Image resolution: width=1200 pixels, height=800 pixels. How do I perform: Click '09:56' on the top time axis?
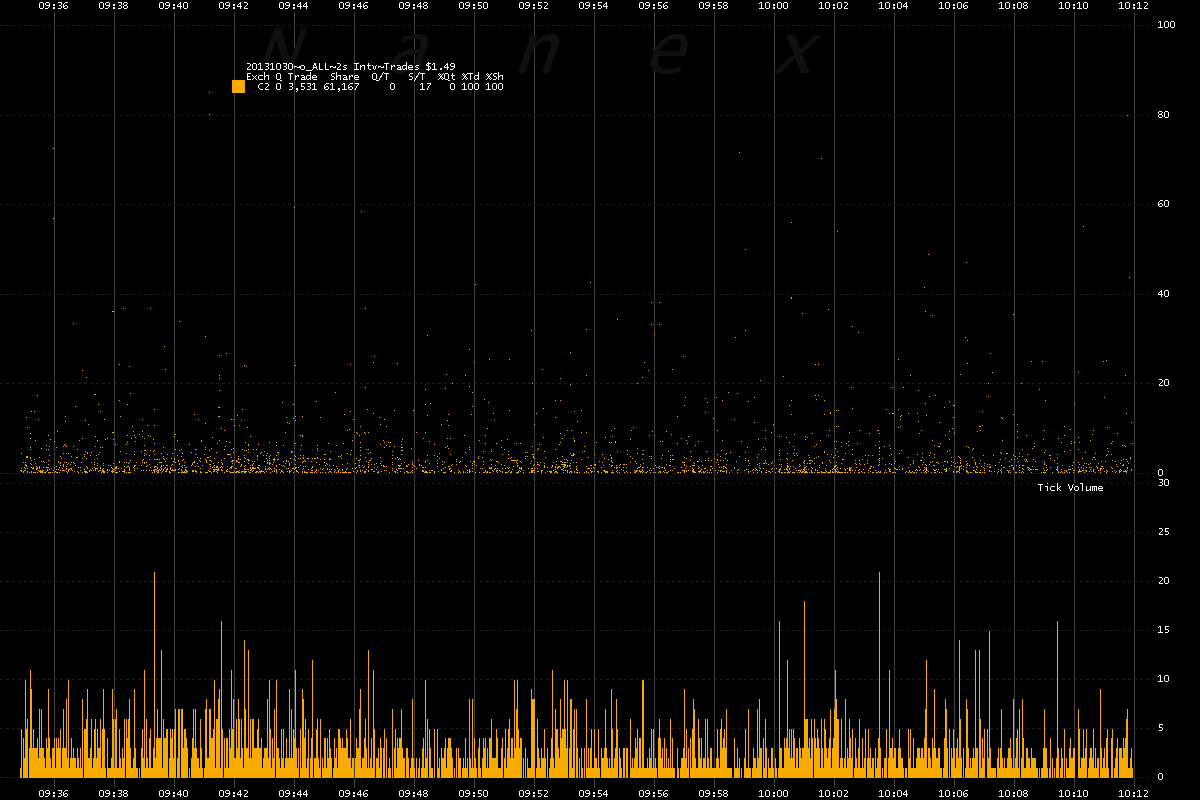[654, 5]
